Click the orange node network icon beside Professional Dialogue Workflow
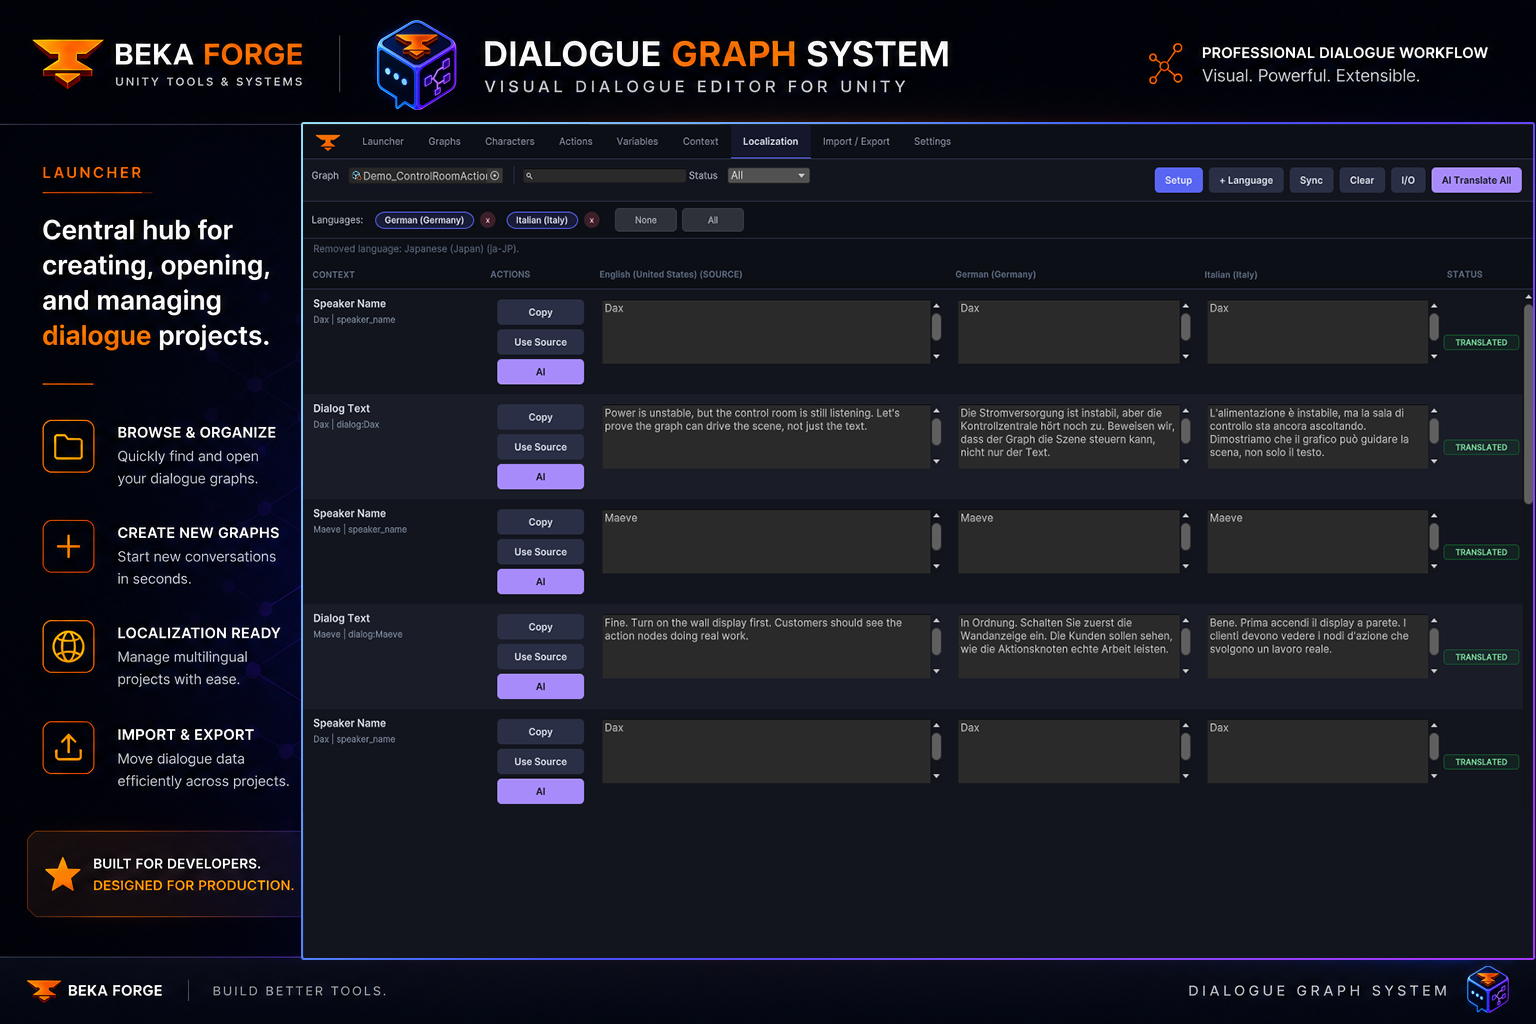 [x=1165, y=64]
